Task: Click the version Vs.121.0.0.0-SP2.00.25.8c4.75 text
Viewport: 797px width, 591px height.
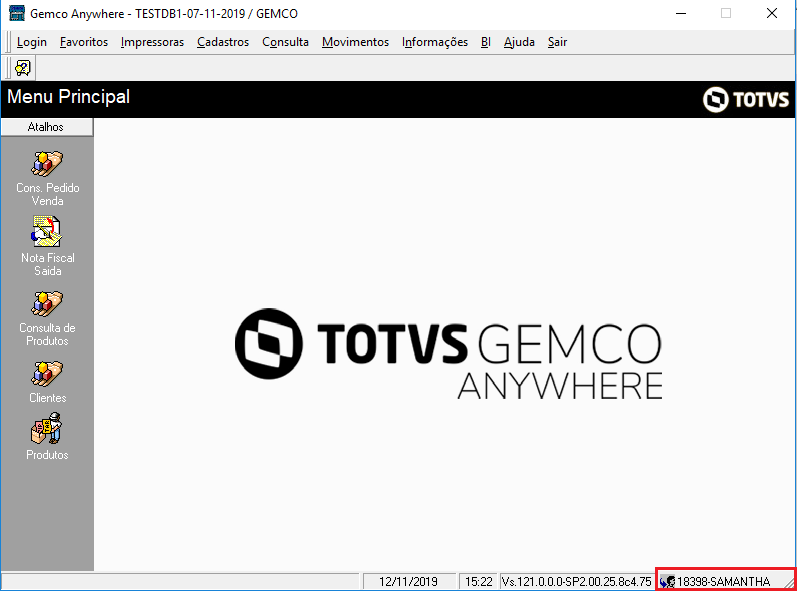Action: [x=576, y=581]
